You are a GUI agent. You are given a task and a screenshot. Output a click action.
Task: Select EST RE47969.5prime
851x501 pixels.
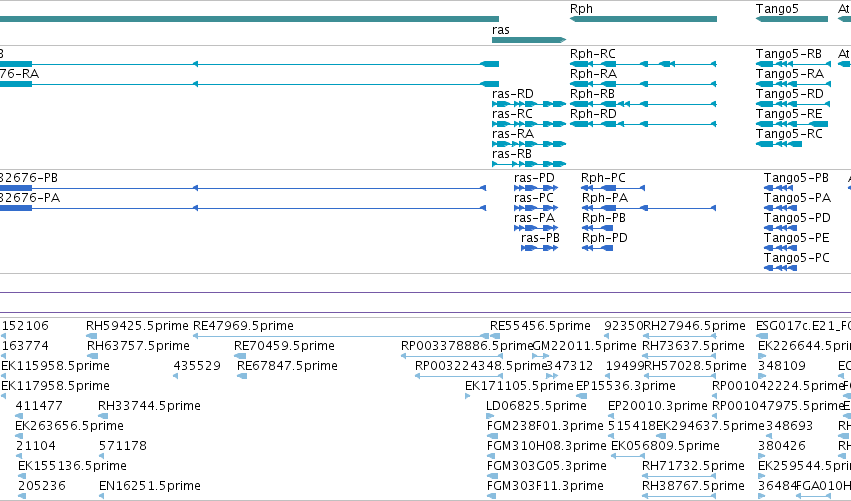tap(244, 326)
